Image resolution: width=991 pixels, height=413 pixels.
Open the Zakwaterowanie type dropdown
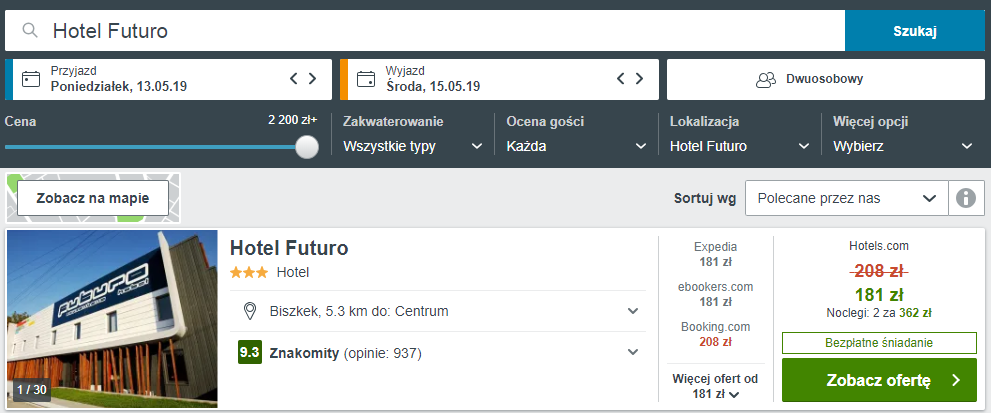(x=411, y=146)
